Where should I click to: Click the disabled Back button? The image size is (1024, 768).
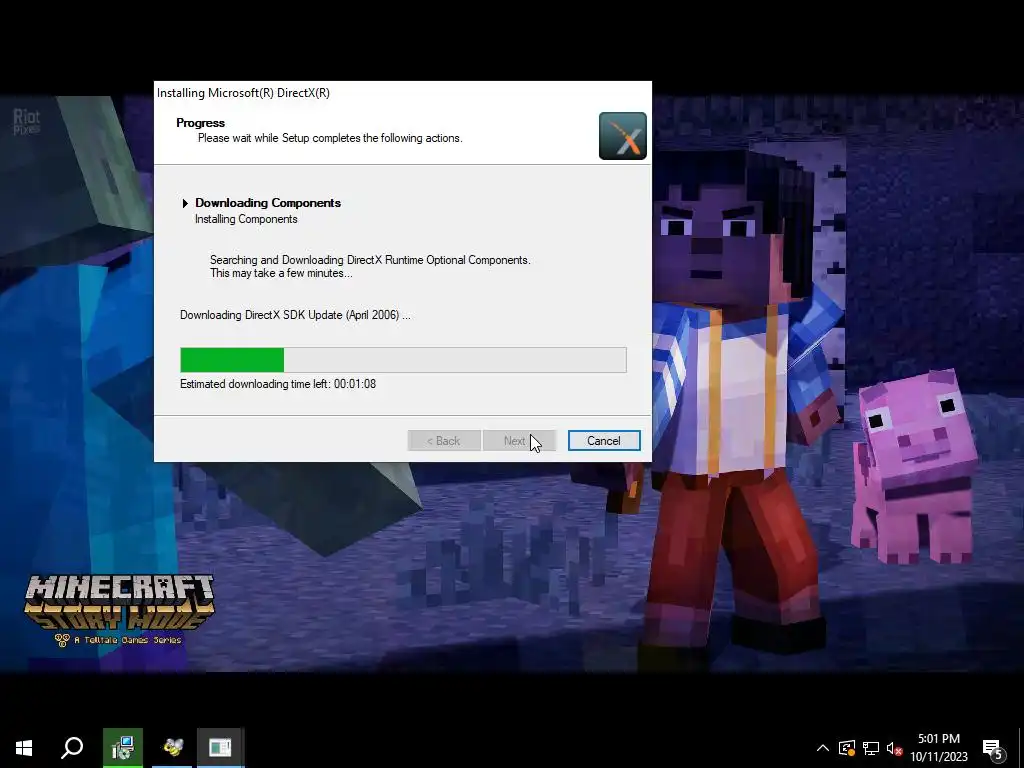[x=444, y=441]
